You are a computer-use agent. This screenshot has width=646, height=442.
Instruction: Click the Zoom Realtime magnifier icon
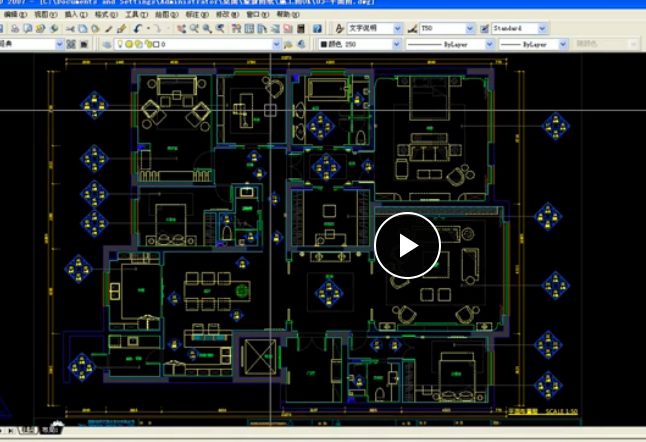pos(194,29)
